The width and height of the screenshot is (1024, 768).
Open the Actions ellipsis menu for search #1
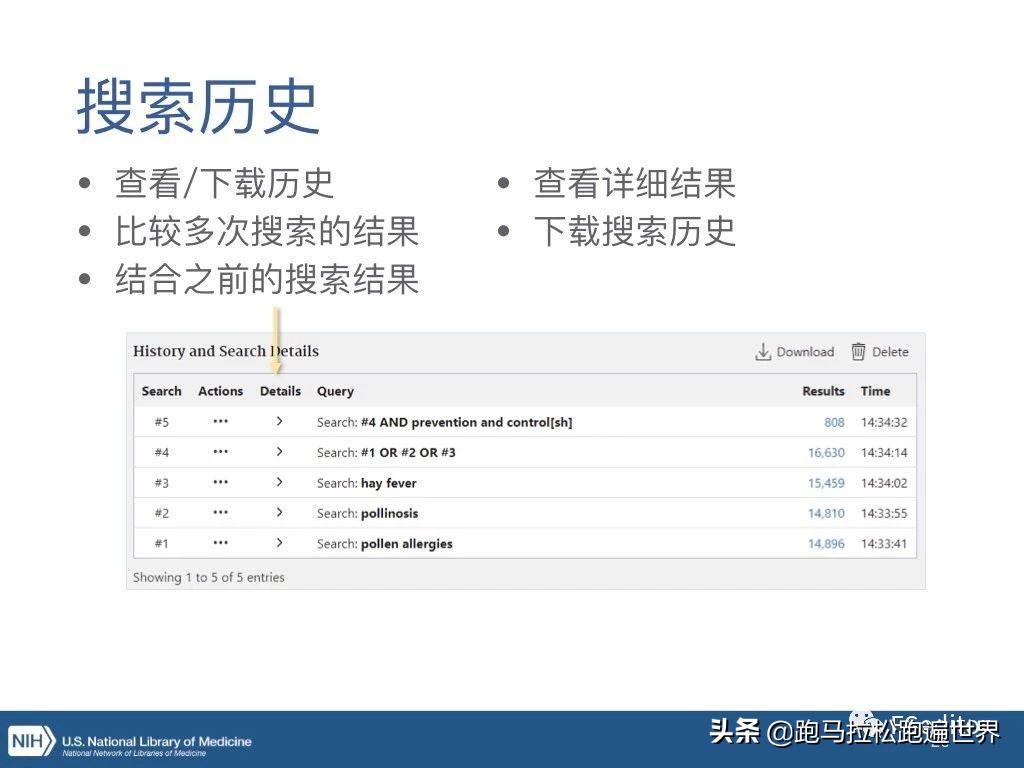coord(220,543)
